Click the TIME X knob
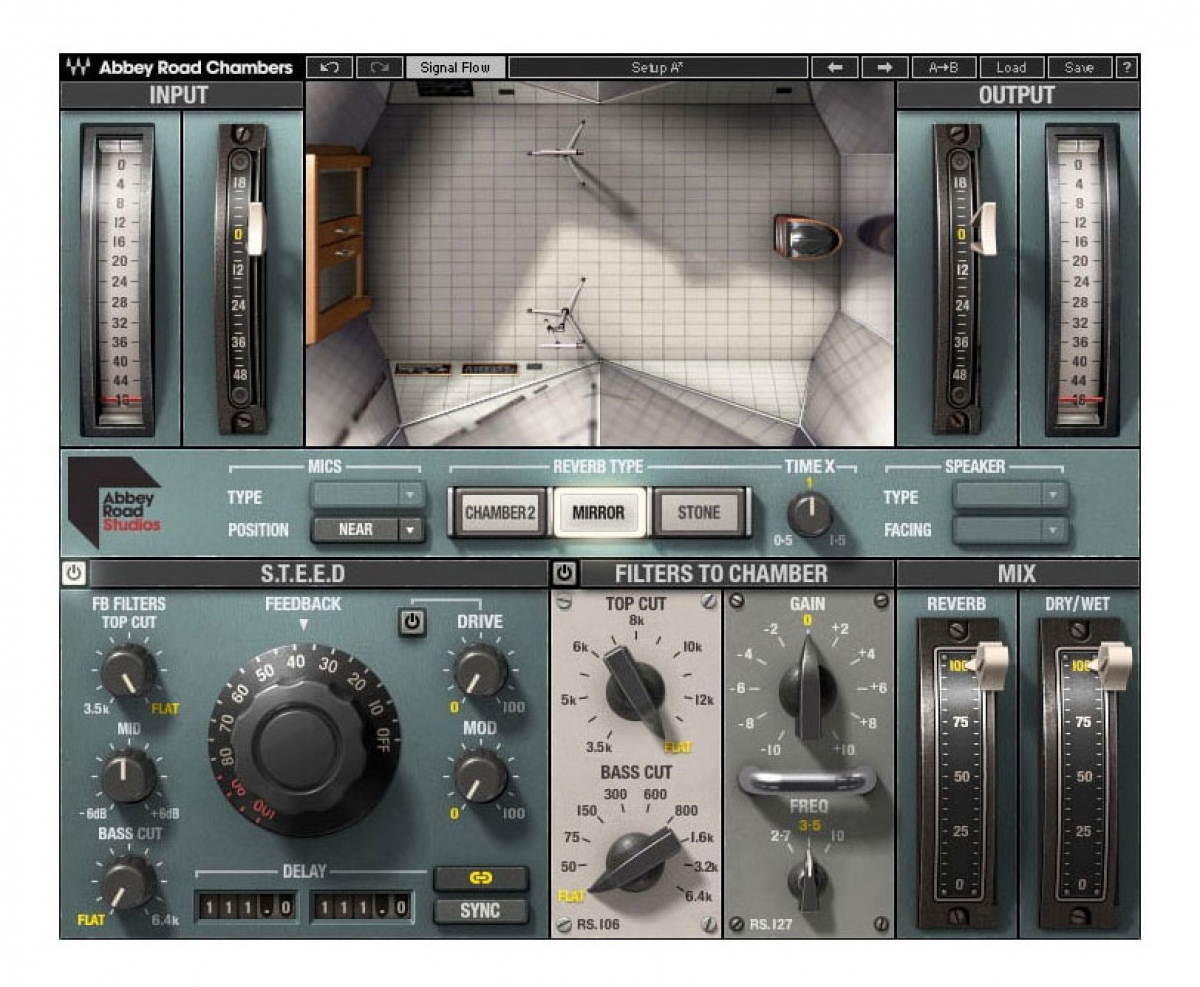1200x987 pixels. click(811, 515)
